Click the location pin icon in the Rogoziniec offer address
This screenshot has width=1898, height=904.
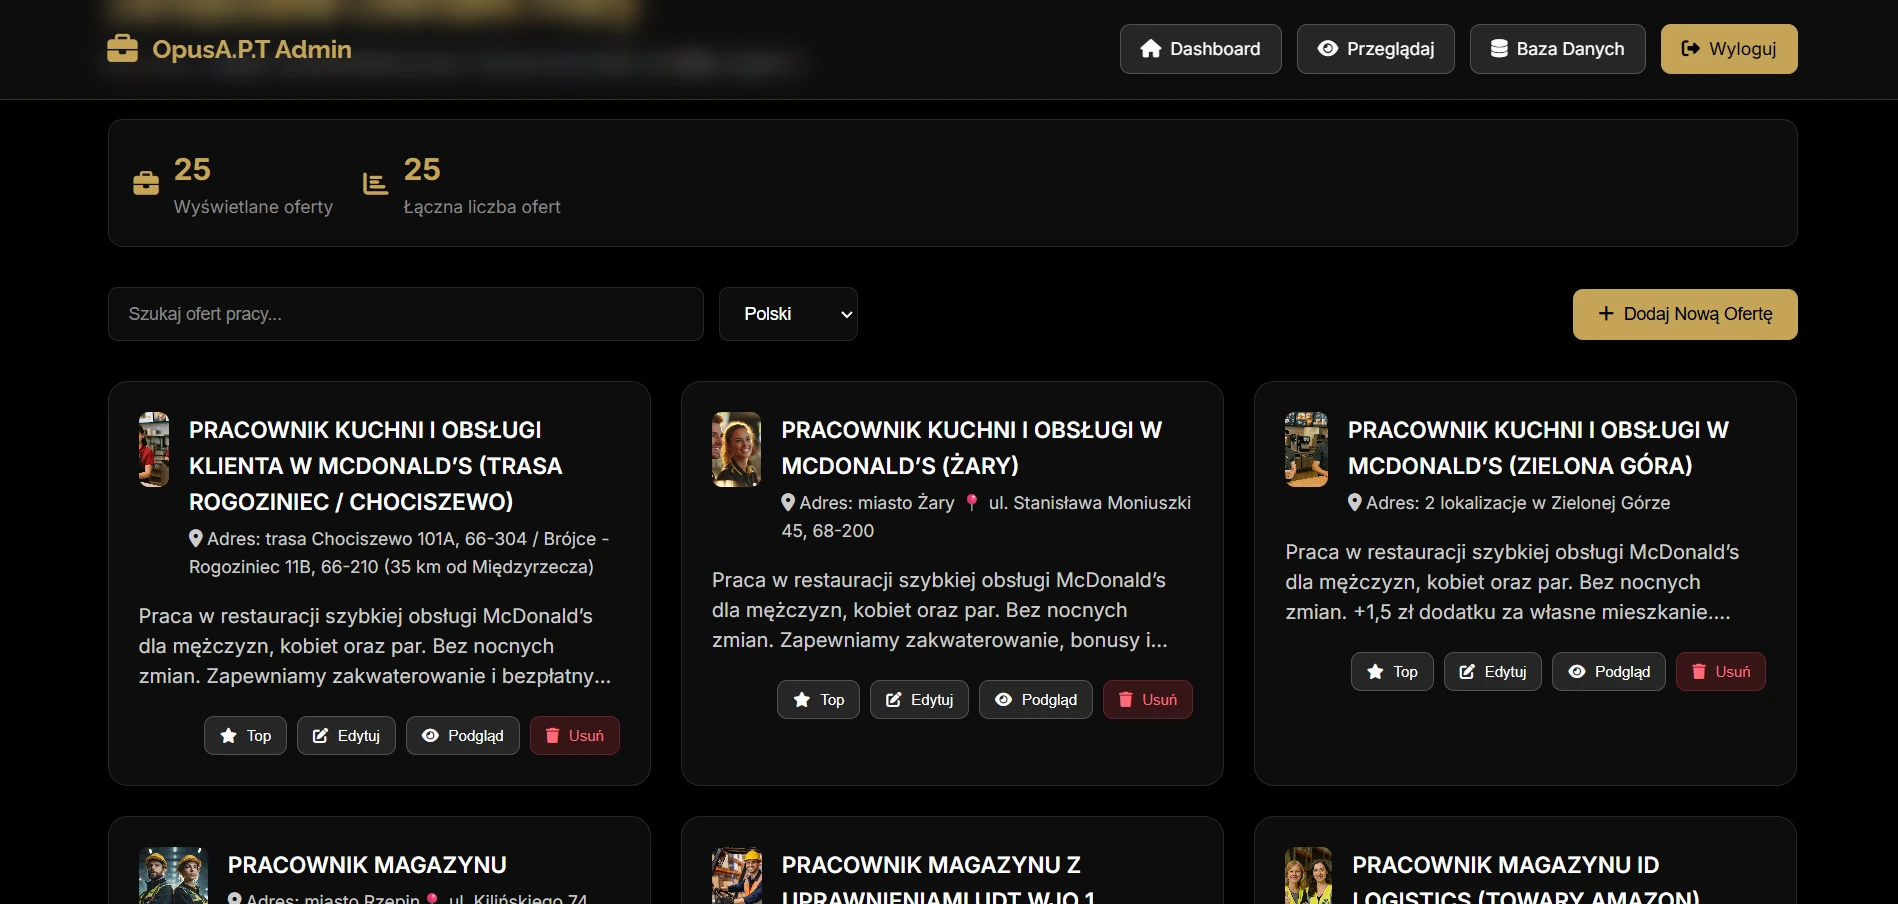click(x=196, y=538)
